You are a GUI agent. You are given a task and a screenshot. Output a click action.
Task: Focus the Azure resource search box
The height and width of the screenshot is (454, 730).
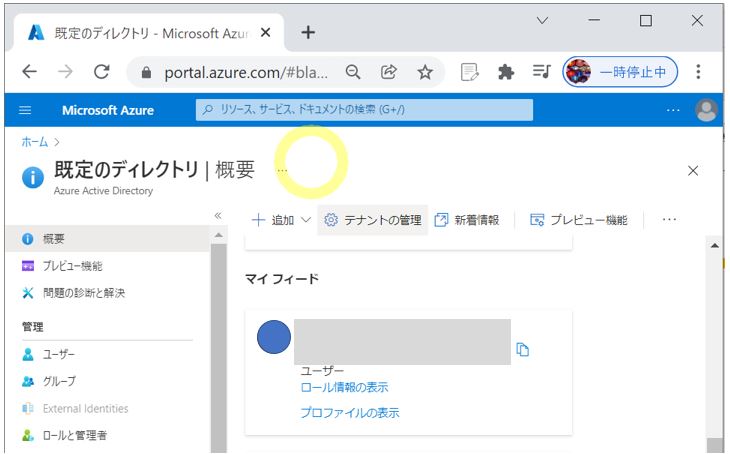click(x=364, y=110)
